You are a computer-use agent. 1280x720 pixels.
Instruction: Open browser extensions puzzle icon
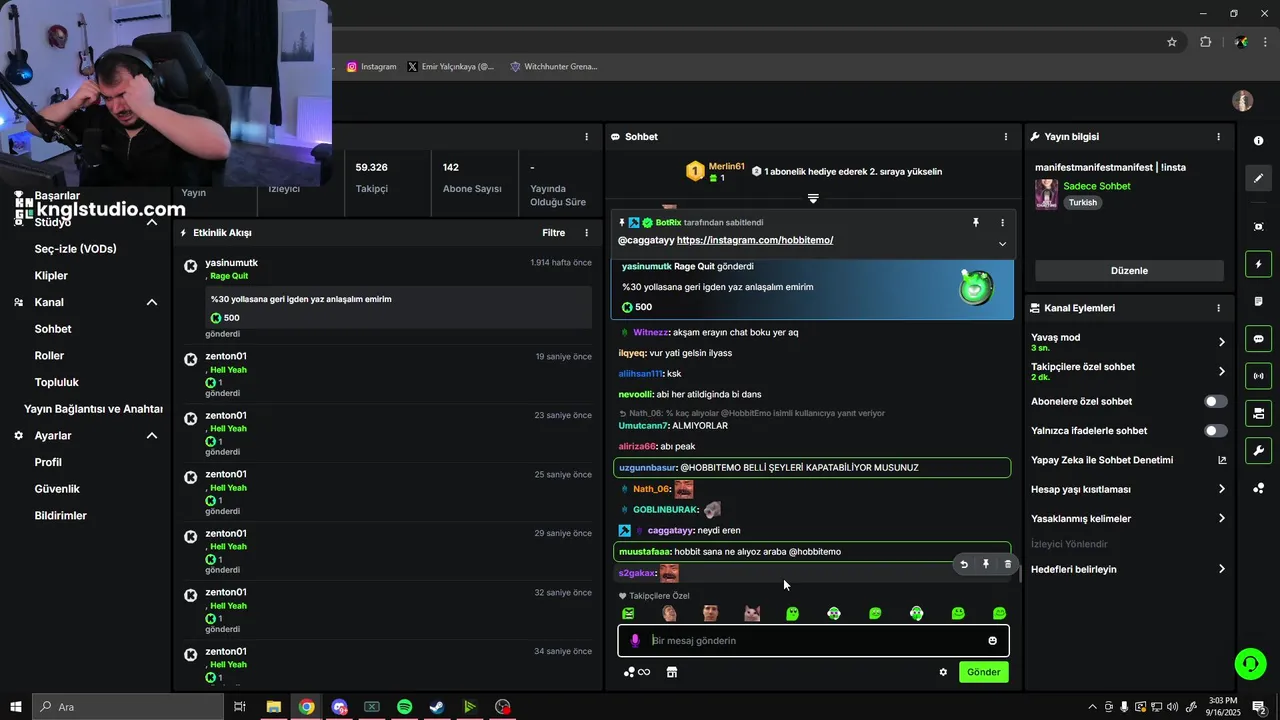[1205, 42]
